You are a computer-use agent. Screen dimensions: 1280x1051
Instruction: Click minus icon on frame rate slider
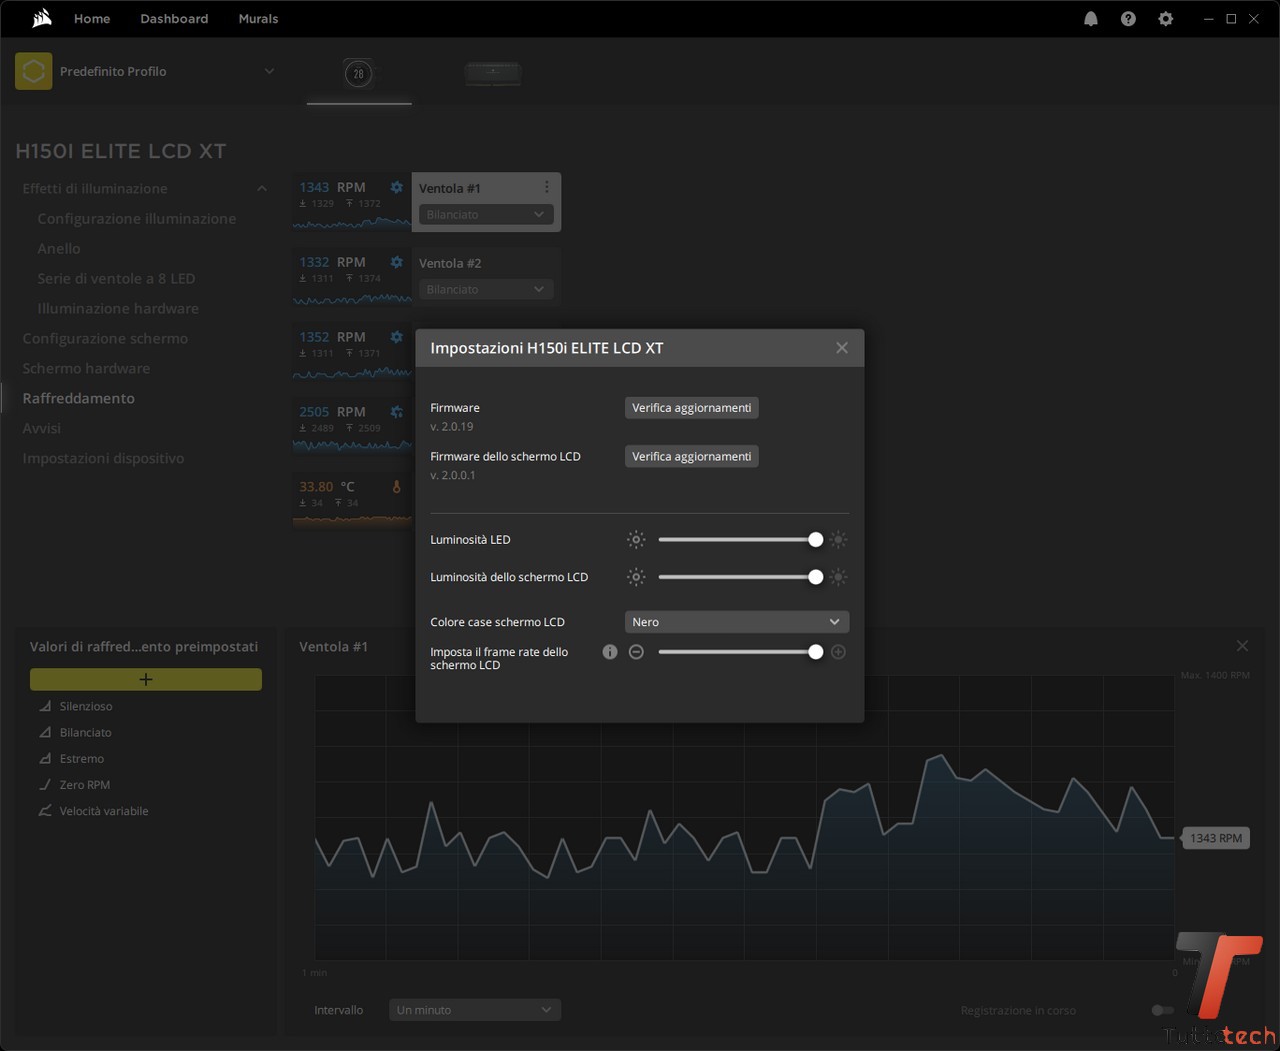pos(636,652)
